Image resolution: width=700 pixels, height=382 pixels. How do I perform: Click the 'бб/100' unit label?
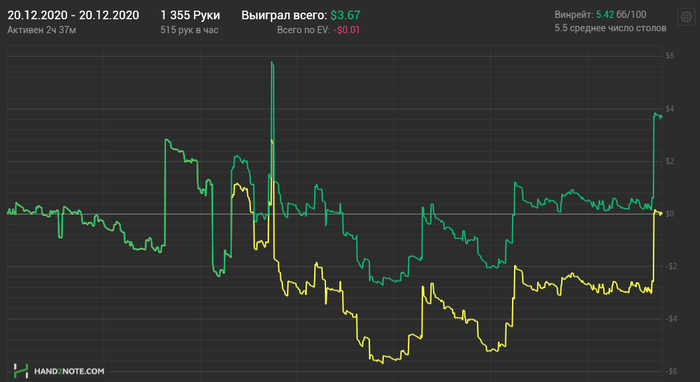coord(631,15)
